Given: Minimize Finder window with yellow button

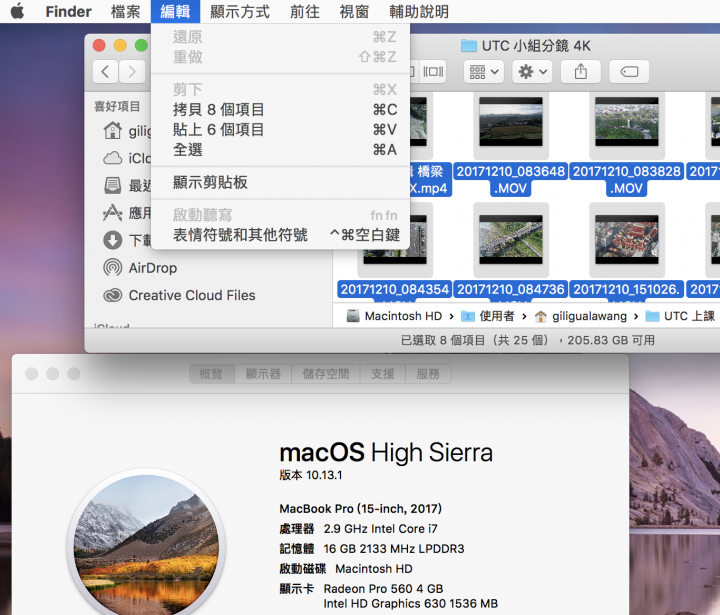Looking at the screenshot, I should pyautogui.click(x=120, y=45).
